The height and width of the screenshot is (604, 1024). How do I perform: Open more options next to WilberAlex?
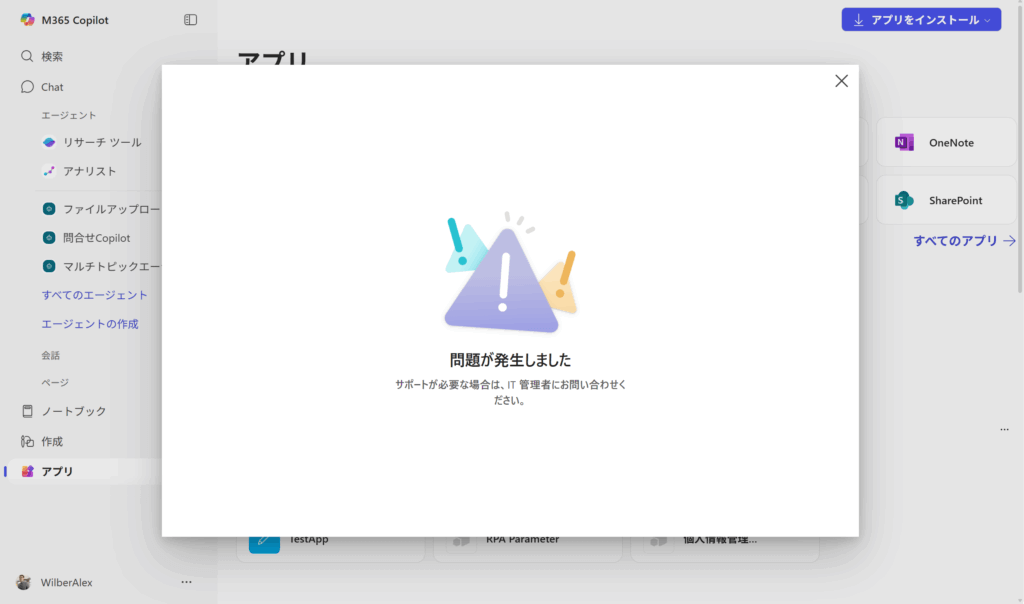[186, 582]
